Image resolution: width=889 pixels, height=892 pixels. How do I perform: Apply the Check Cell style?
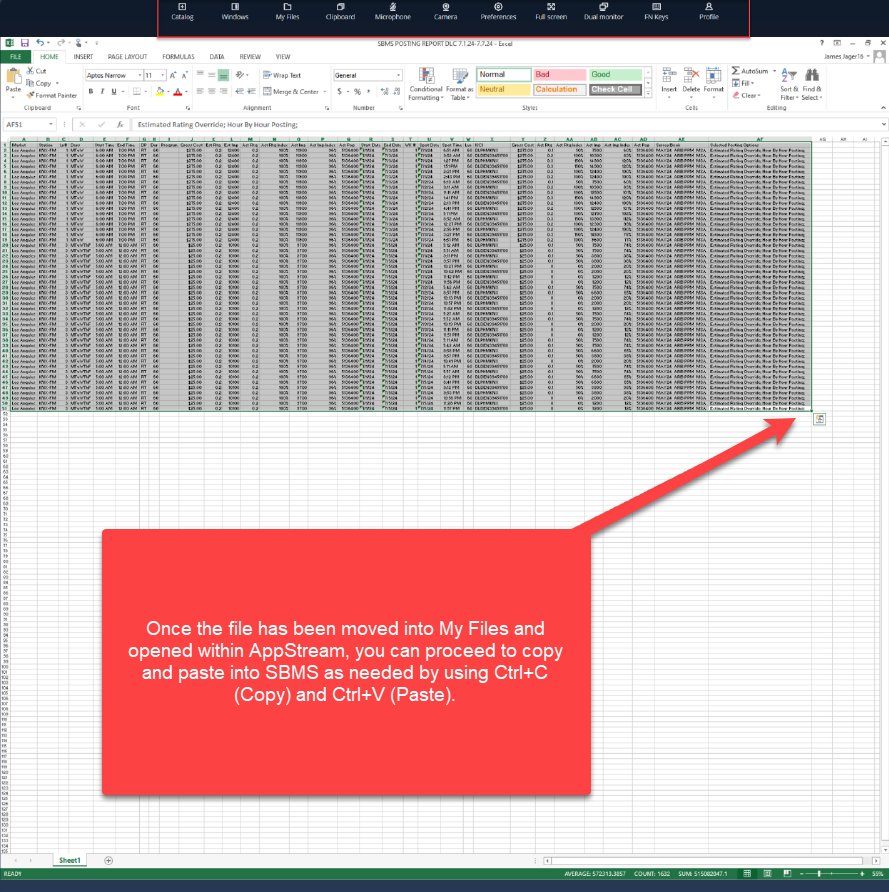(x=615, y=89)
